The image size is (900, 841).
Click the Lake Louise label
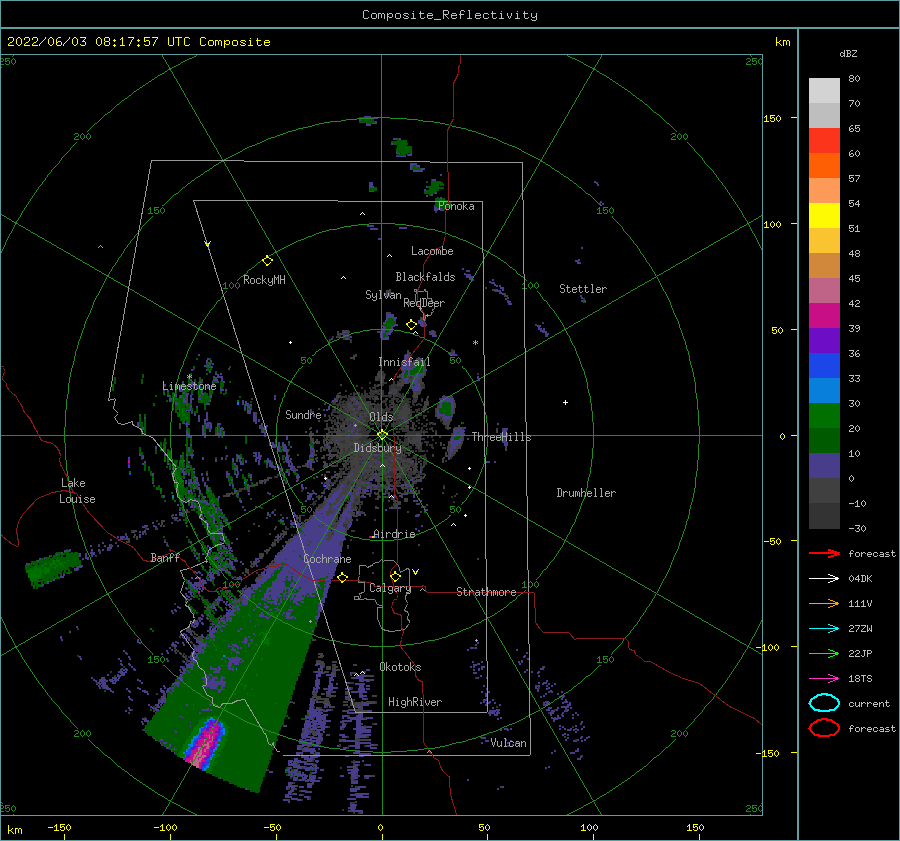pyautogui.click(x=77, y=491)
